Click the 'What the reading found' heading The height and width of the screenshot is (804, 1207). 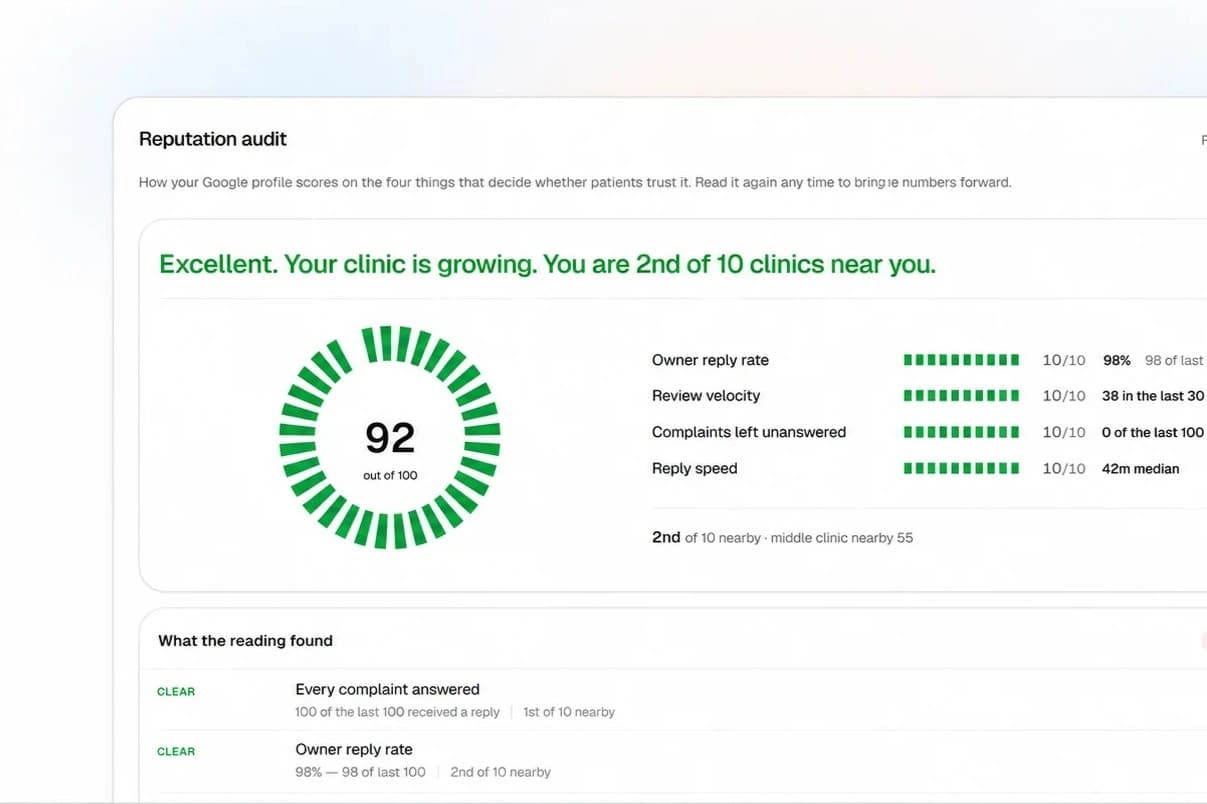point(245,641)
